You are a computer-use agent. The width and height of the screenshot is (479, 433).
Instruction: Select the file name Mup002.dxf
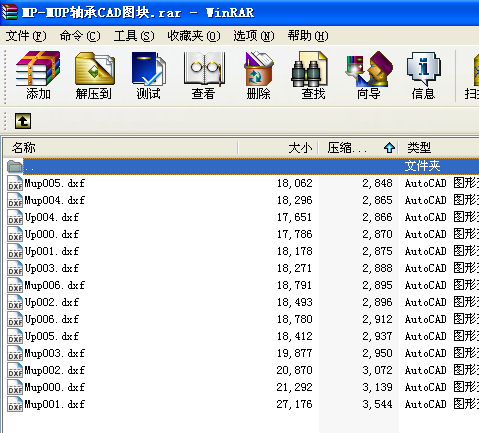click(x=55, y=370)
